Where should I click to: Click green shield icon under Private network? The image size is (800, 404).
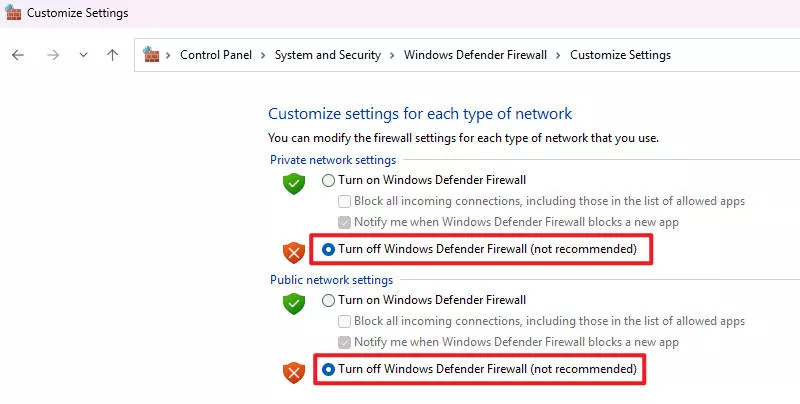(x=293, y=183)
